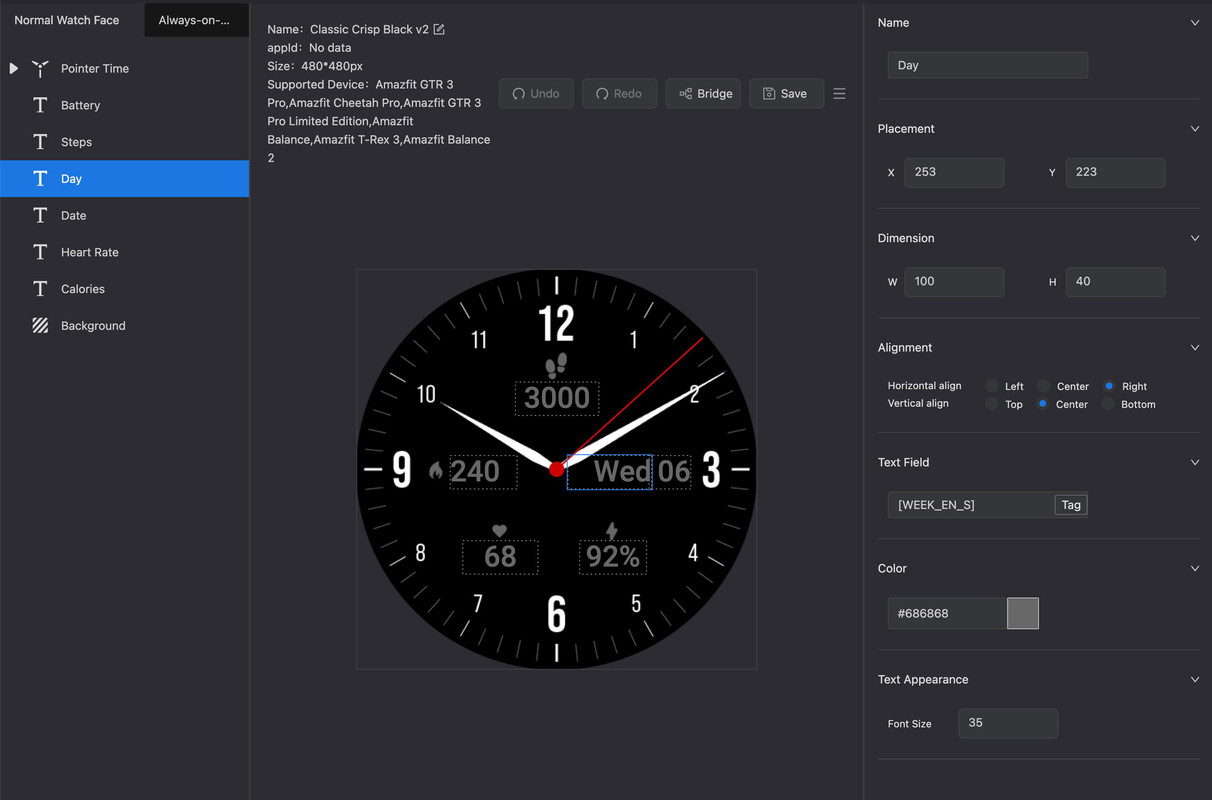The width and height of the screenshot is (1212, 800).
Task: Collapse the Color section
Action: (x=1194, y=569)
